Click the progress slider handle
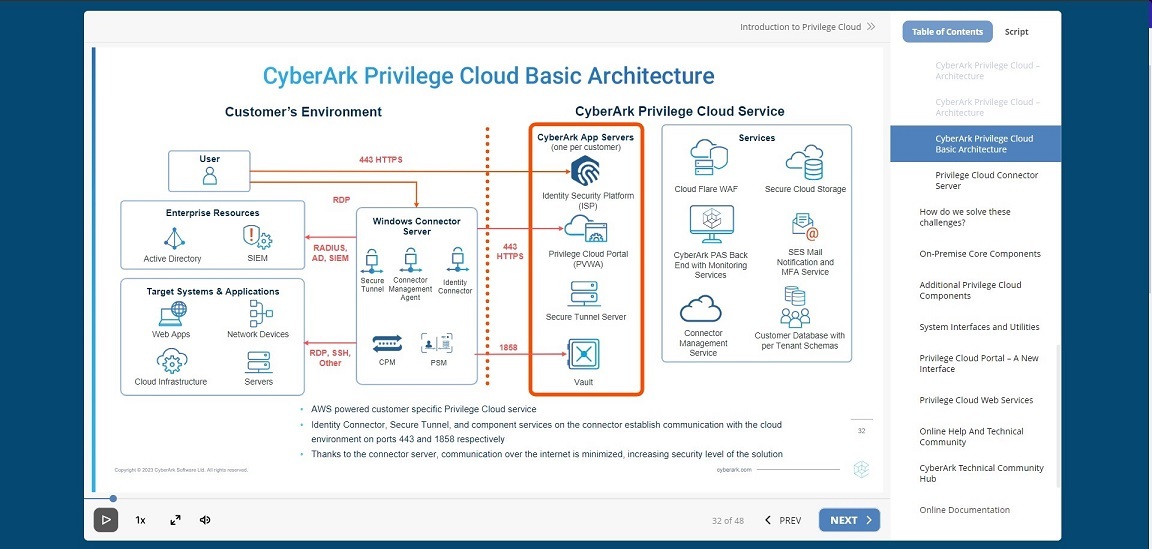The width and height of the screenshot is (1152, 549). (x=113, y=498)
